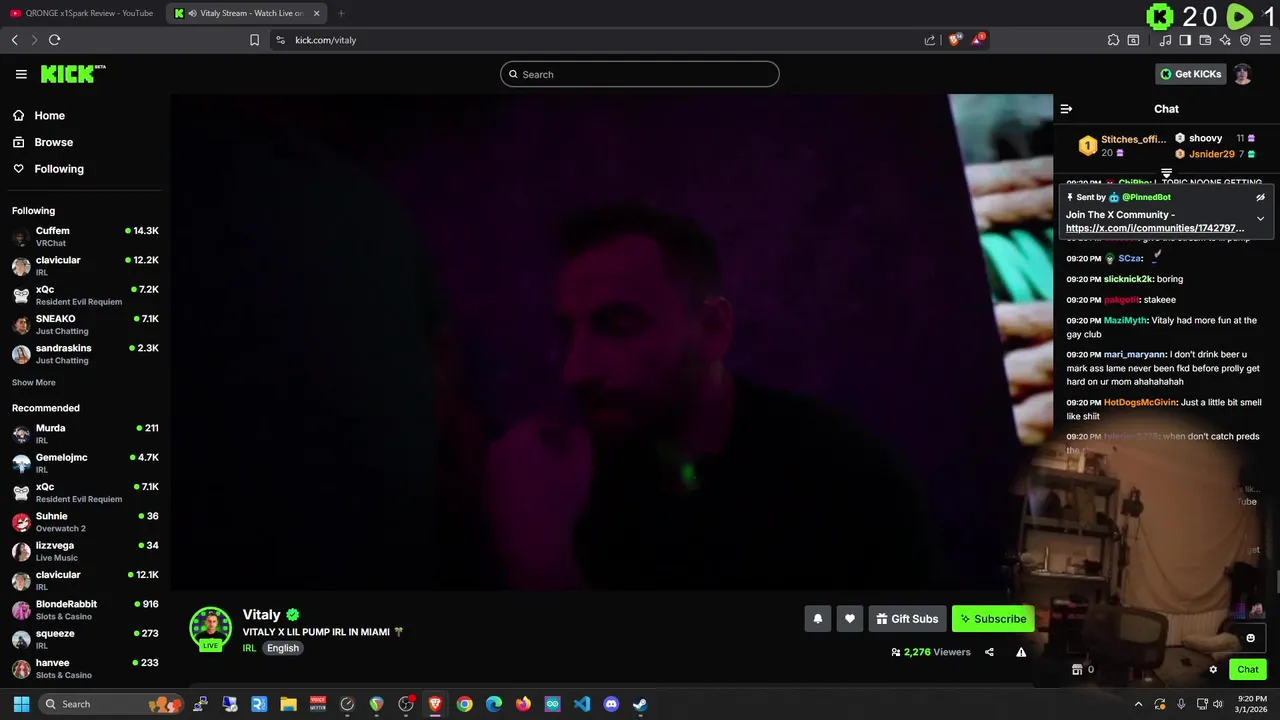Open Brave VPN shield icon
The image size is (1280, 720).
tap(1245, 40)
